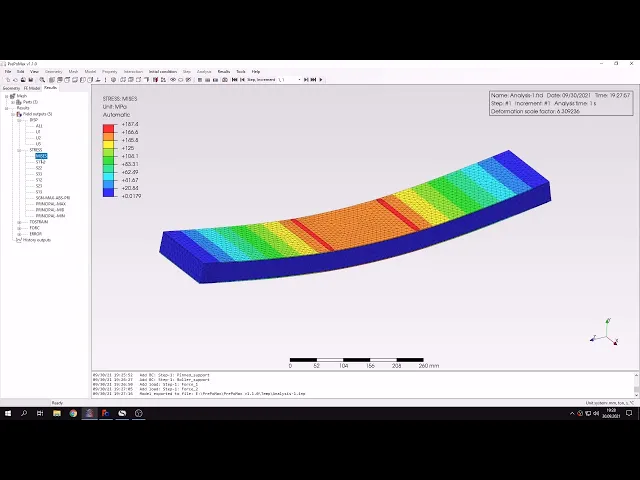Image resolution: width=640 pixels, height=480 pixels.
Task: Select the U2 displacement component
Action: pos(38,138)
